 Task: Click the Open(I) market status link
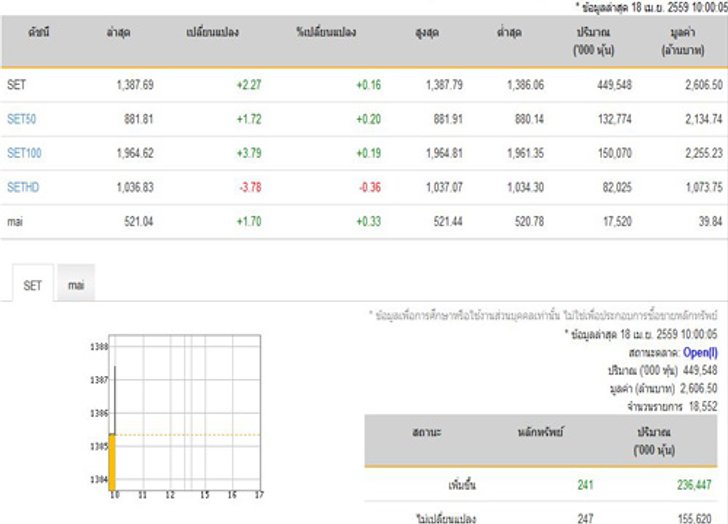(700, 353)
